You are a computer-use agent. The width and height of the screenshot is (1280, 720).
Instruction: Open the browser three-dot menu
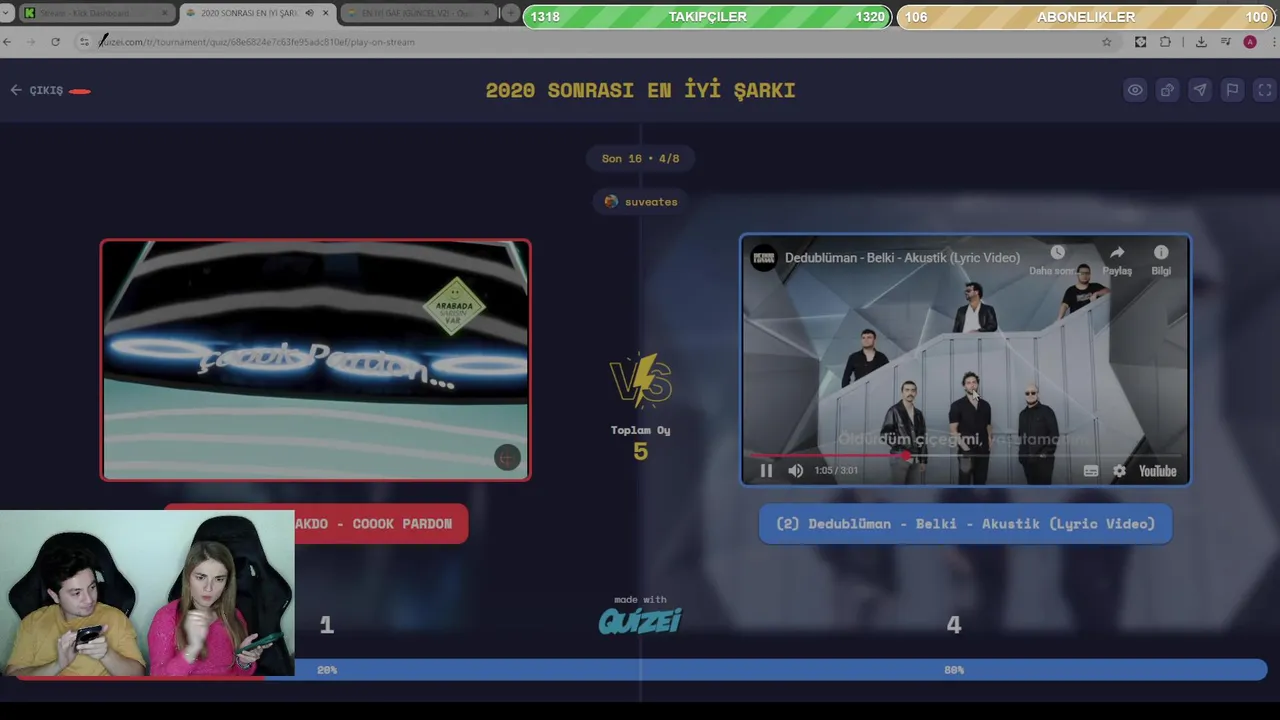coord(1274,42)
